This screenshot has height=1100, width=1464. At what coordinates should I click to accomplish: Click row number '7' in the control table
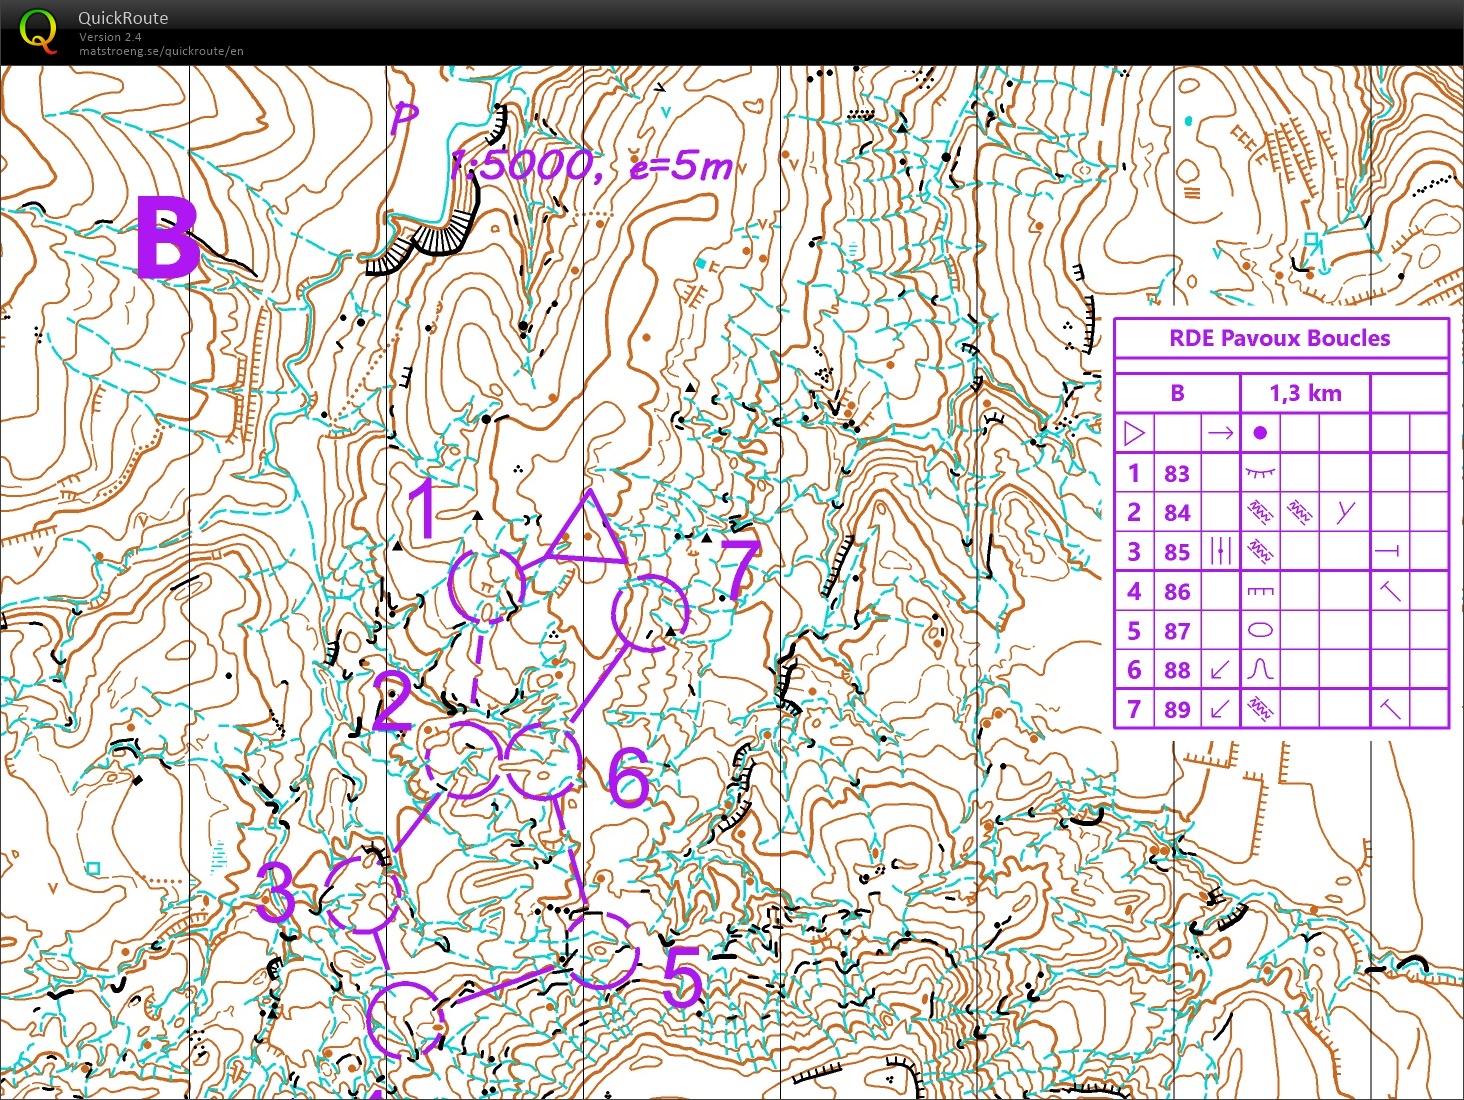1134,709
